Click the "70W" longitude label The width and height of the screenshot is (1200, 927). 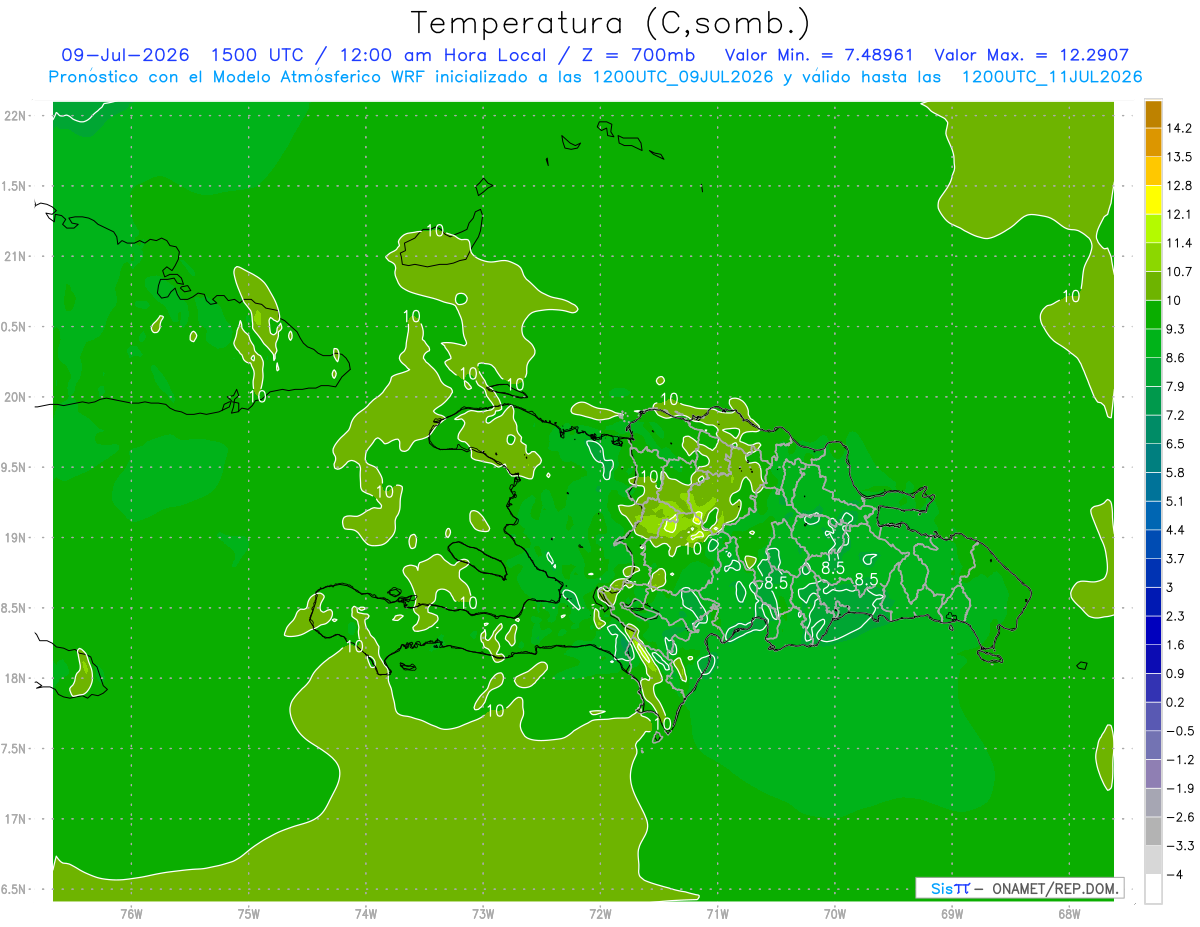pos(835,914)
